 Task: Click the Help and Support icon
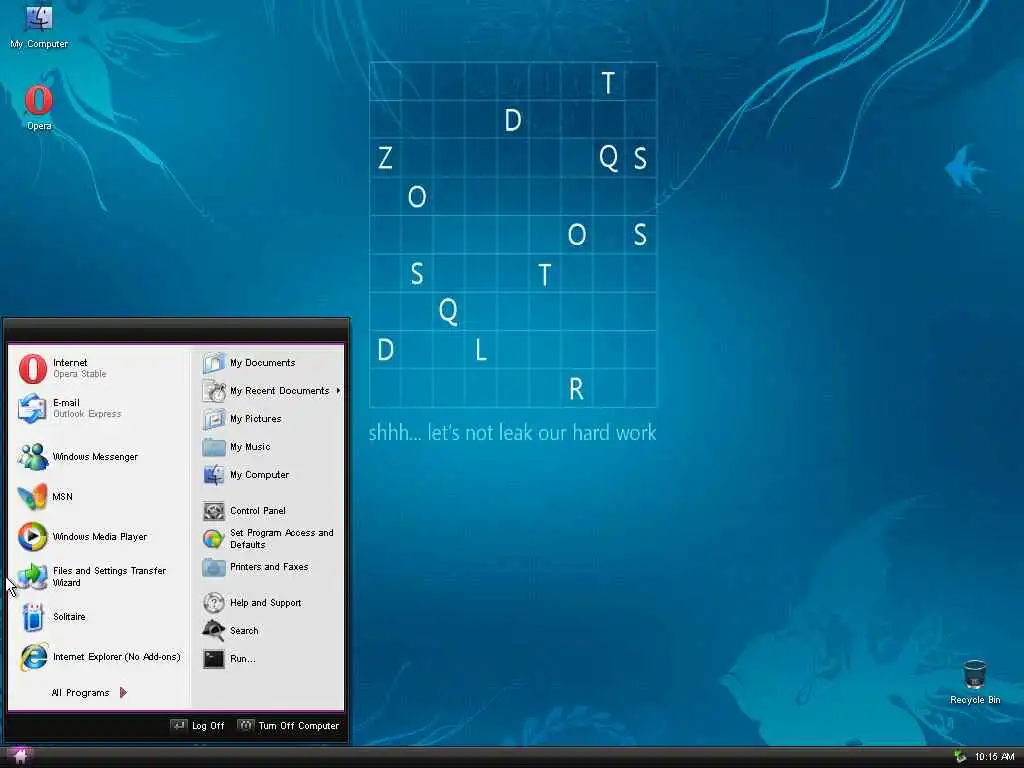click(214, 603)
